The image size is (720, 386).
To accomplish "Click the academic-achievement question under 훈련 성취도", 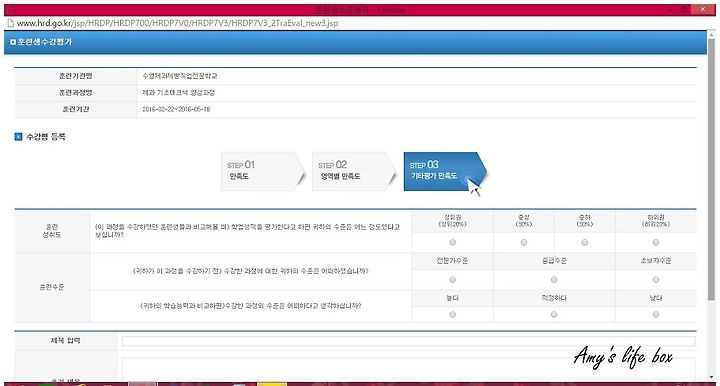I will tap(248, 231).
